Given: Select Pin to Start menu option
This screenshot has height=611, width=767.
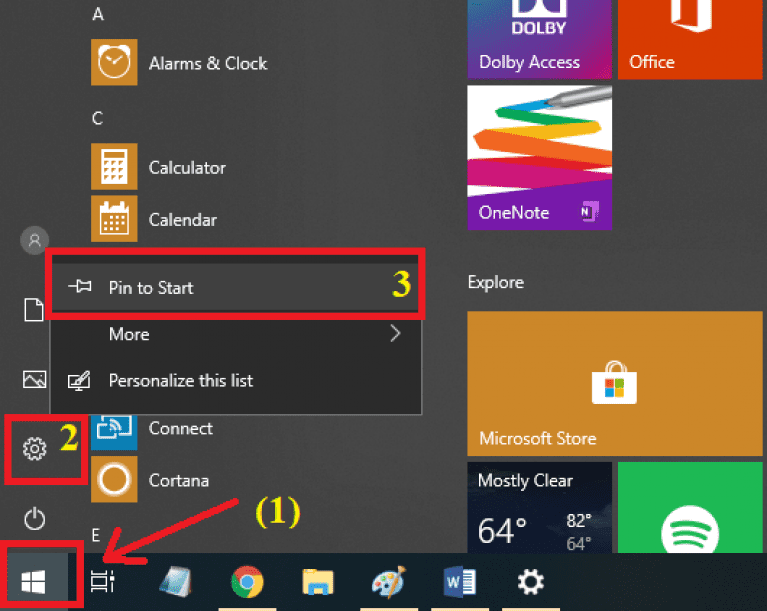Looking at the screenshot, I should (x=151, y=288).
